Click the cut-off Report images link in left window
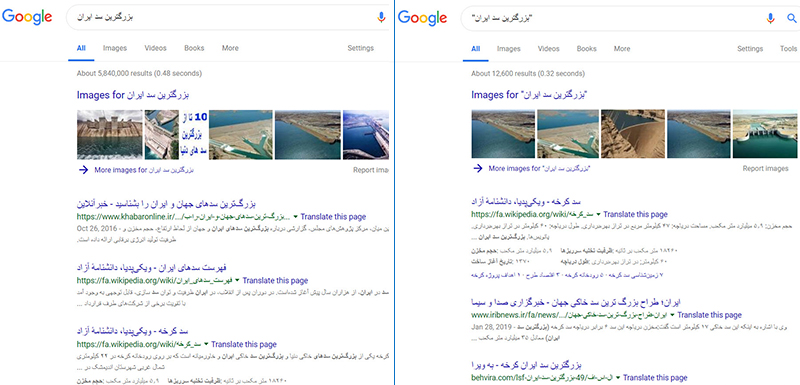Viewport: 800px width, 385px height. tap(371, 170)
